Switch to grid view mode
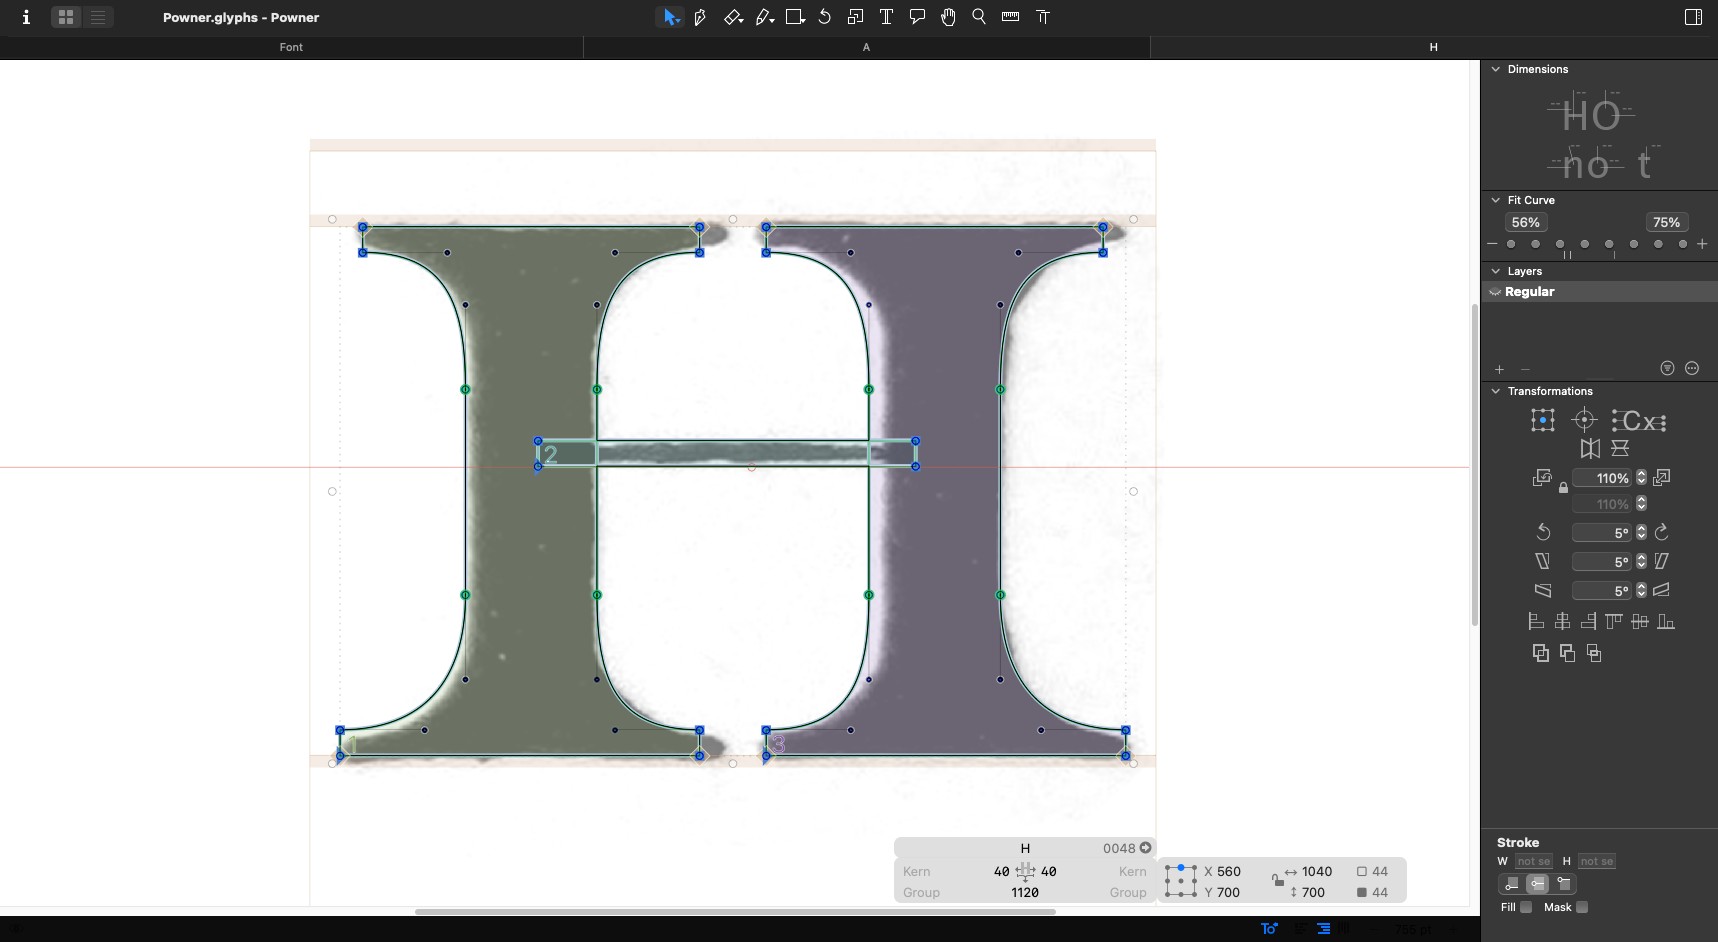 [66, 17]
